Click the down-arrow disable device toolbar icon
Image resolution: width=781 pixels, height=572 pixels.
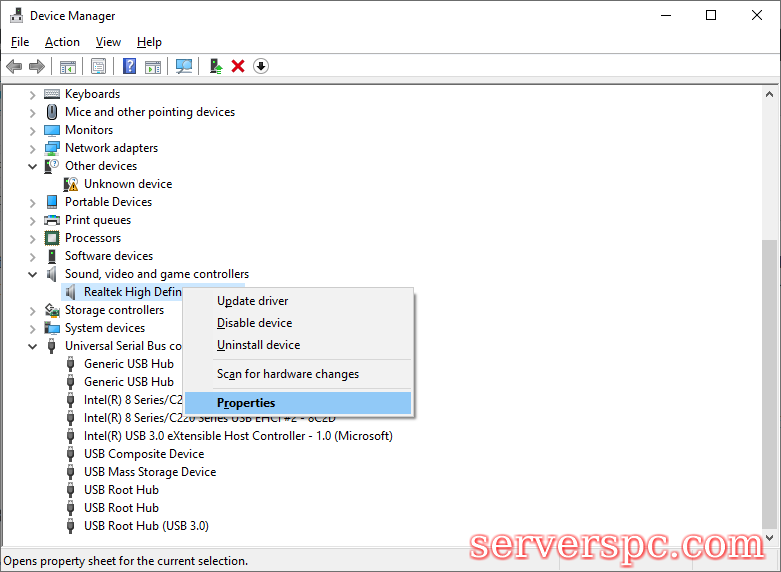tap(261, 66)
